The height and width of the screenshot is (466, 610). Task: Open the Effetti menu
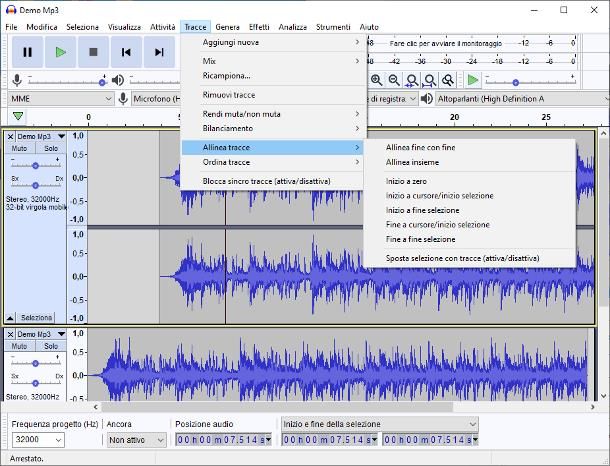click(x=259, y=27)
